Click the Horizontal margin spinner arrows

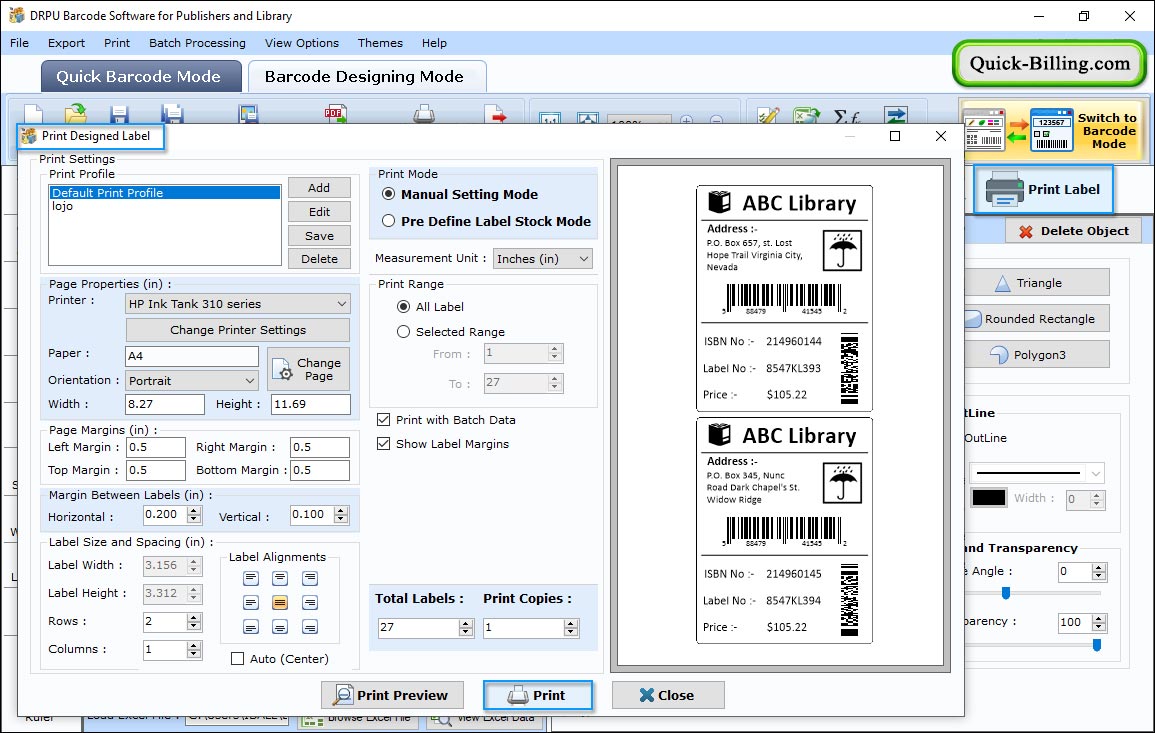(194, 515)
